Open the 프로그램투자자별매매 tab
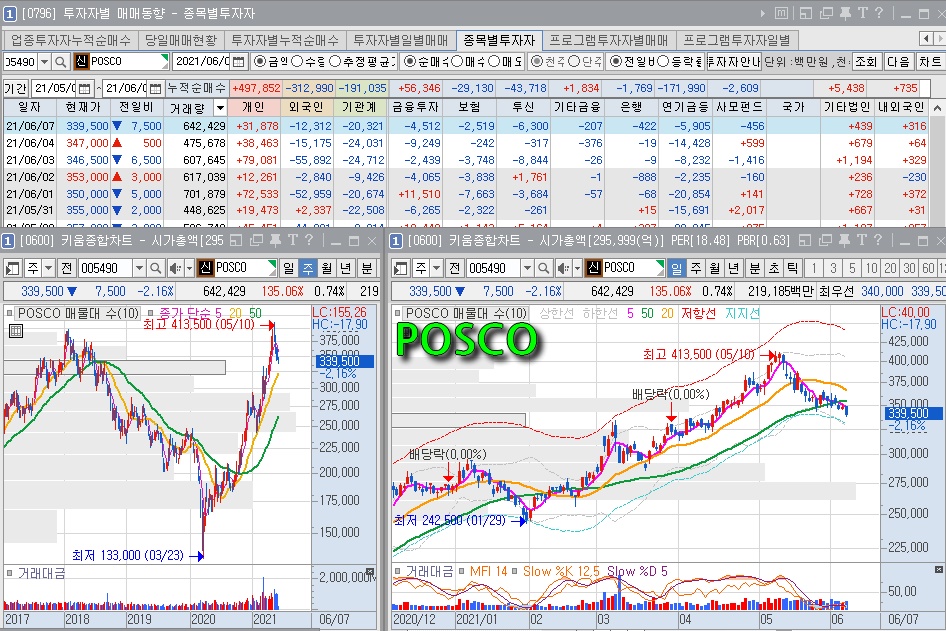This screenshot has width=946, height=631. coord(609,40)
